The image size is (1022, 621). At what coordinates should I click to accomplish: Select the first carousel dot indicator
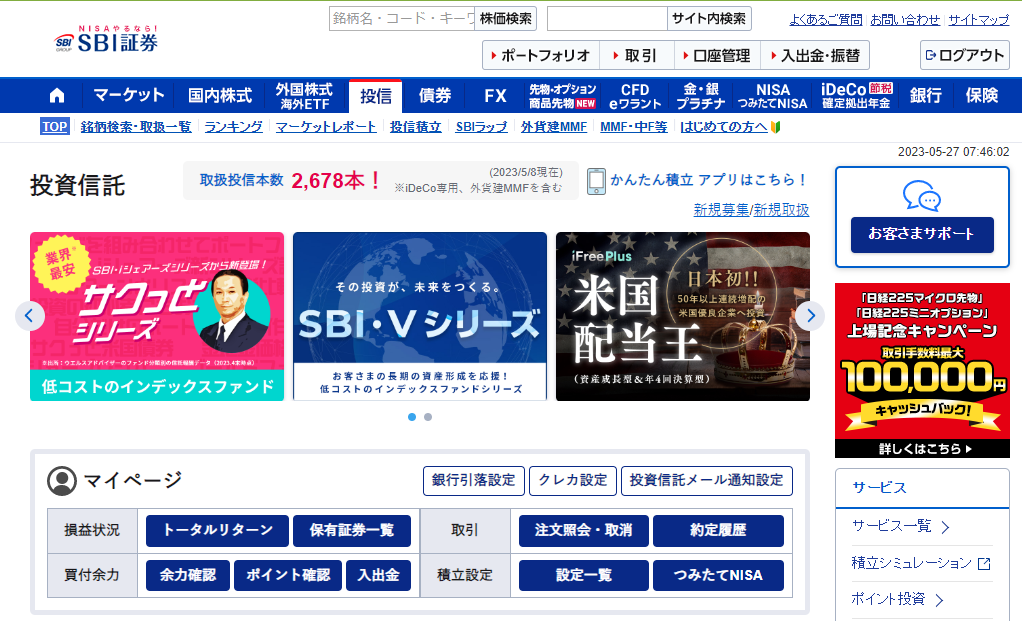point(412,417)
